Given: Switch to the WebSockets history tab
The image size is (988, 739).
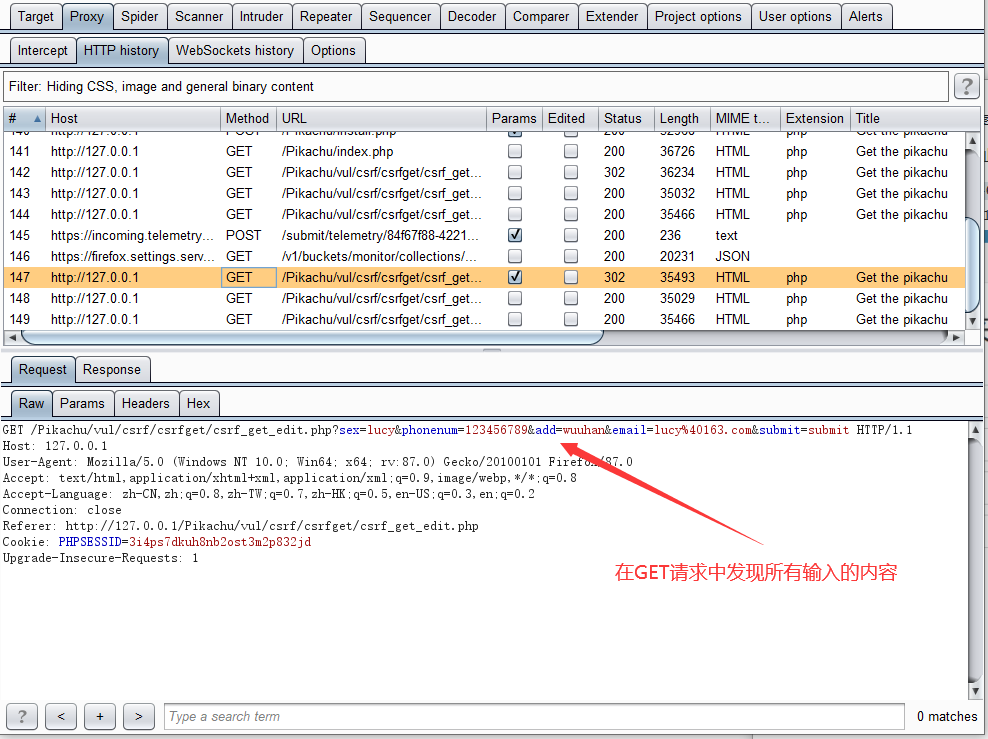Looking at the screenshot, I should point(235,50).
